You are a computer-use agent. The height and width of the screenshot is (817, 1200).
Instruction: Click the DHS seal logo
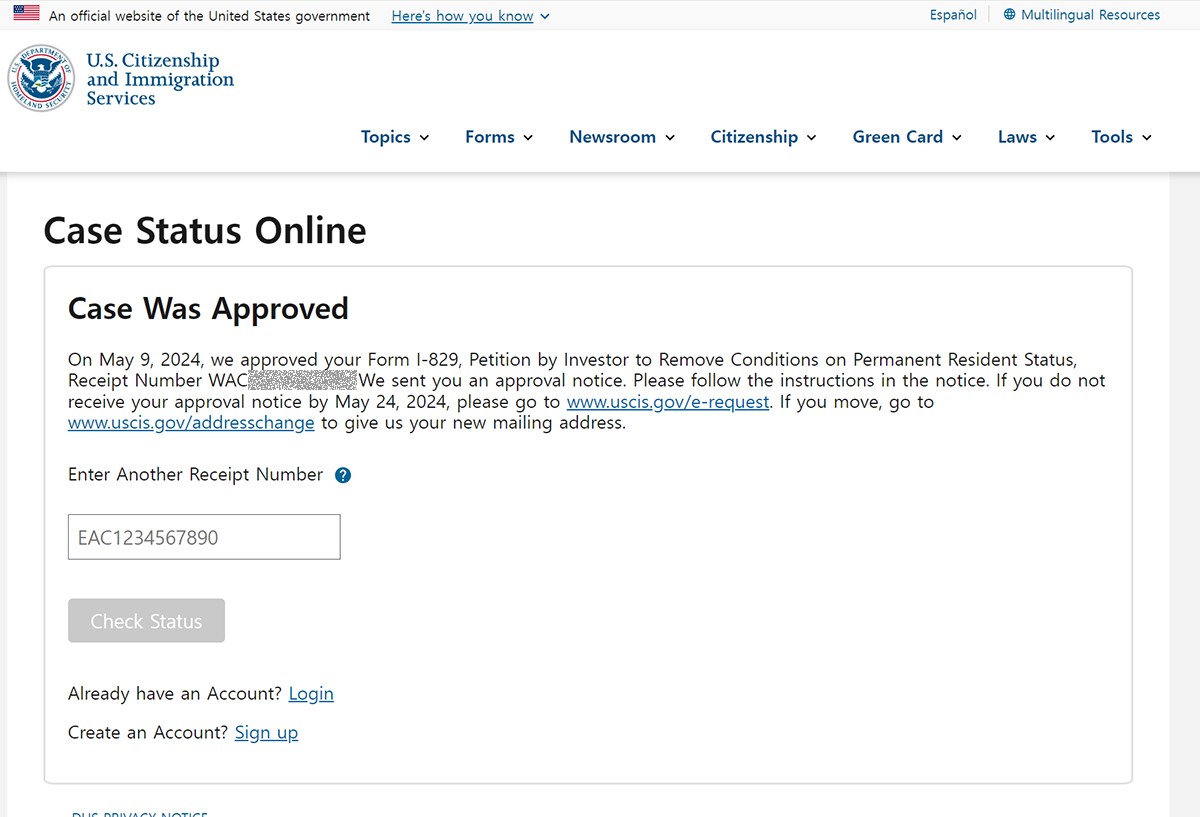41,78
